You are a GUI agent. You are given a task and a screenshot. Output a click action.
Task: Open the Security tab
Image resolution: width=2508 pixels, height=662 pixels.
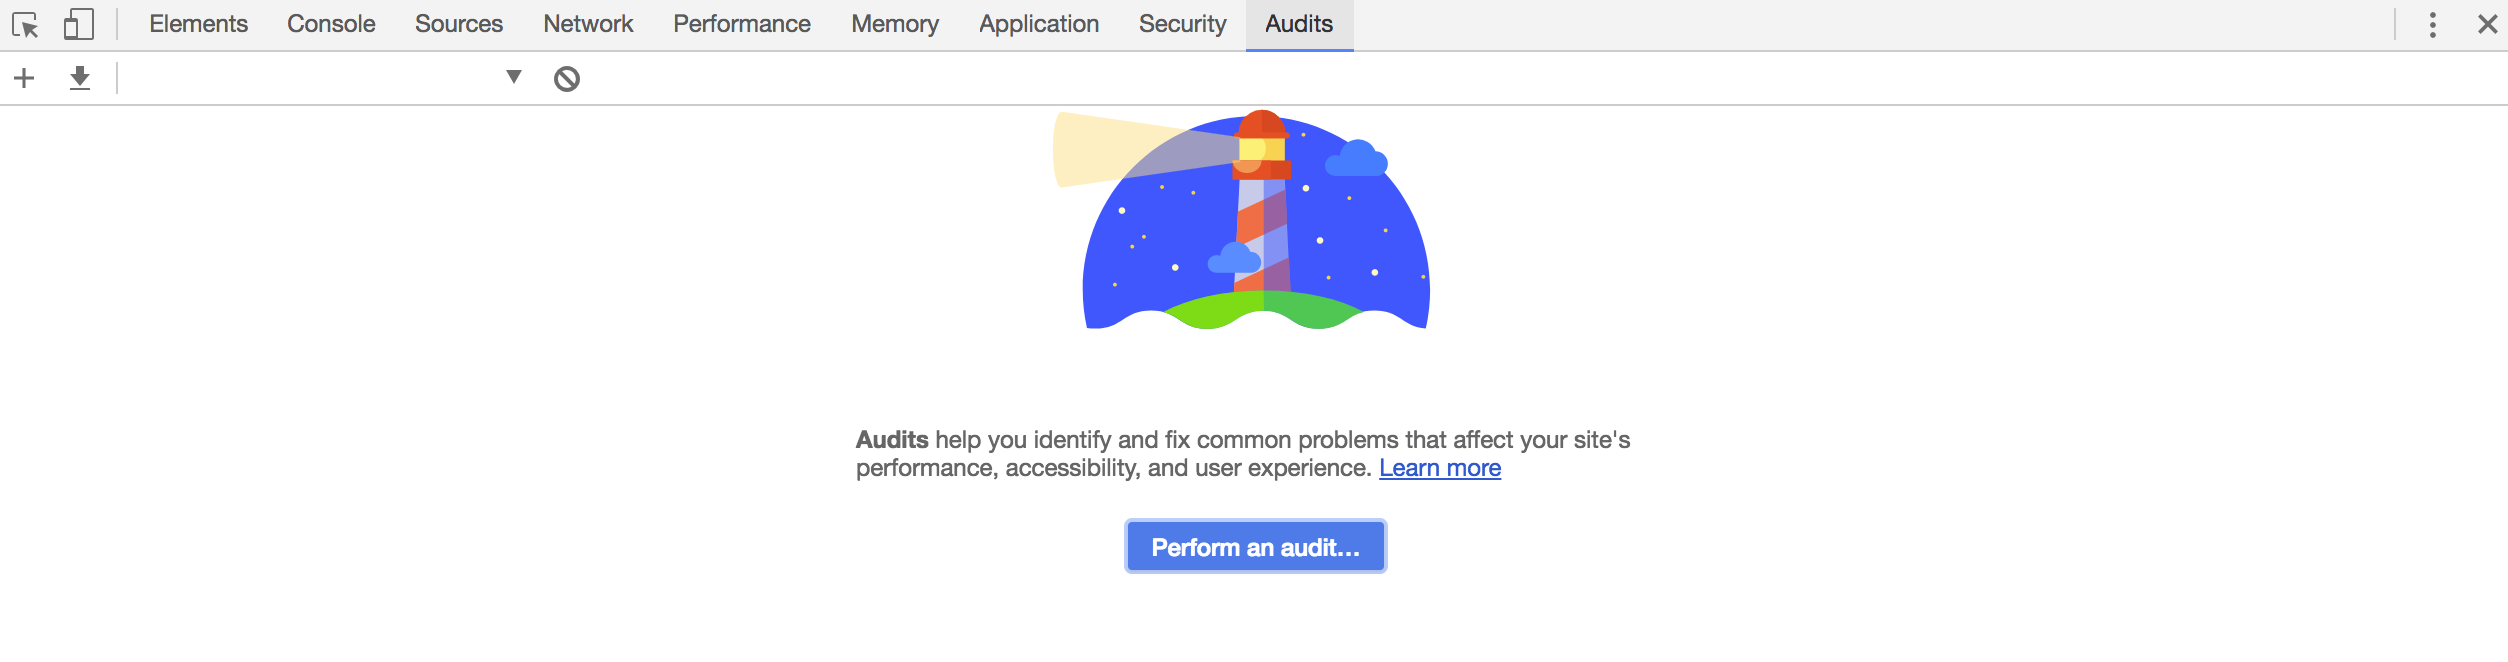1182,24
